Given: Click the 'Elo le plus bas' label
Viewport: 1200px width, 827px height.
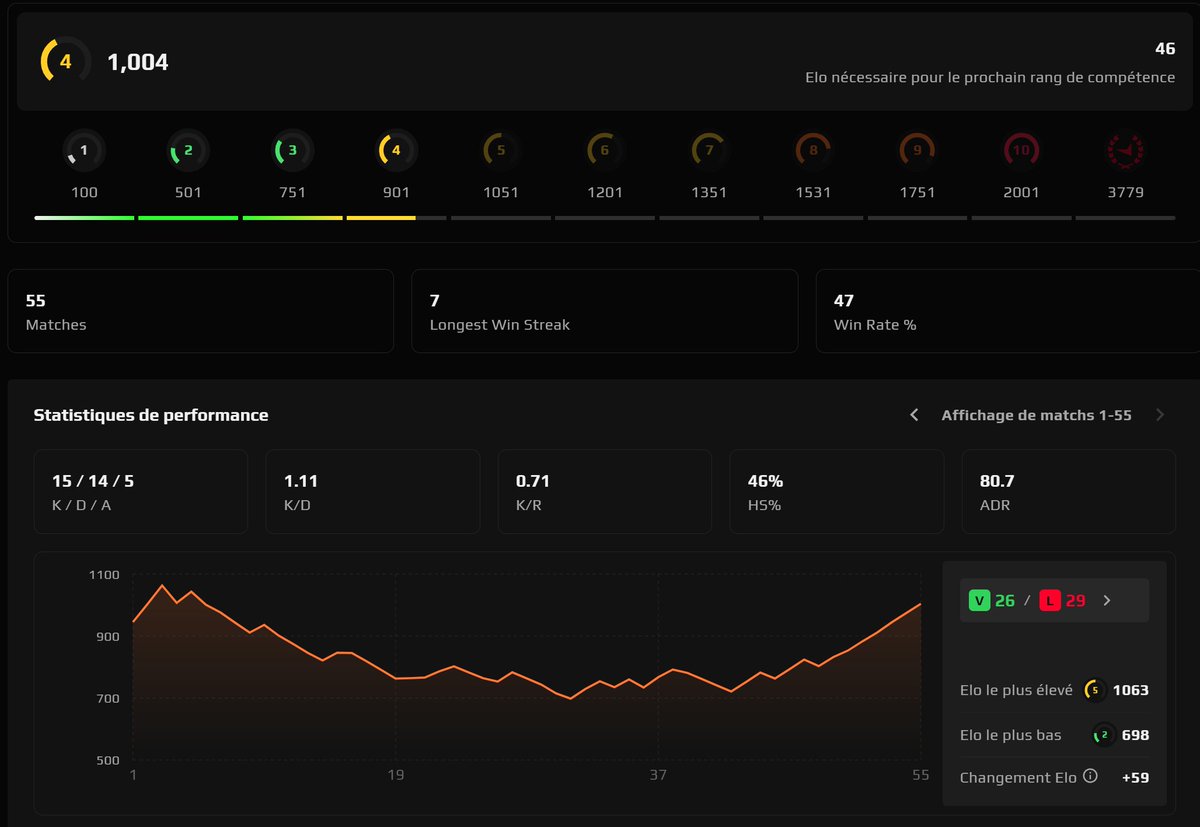Looking at the screenshot, I should [x=1011, y=735].
